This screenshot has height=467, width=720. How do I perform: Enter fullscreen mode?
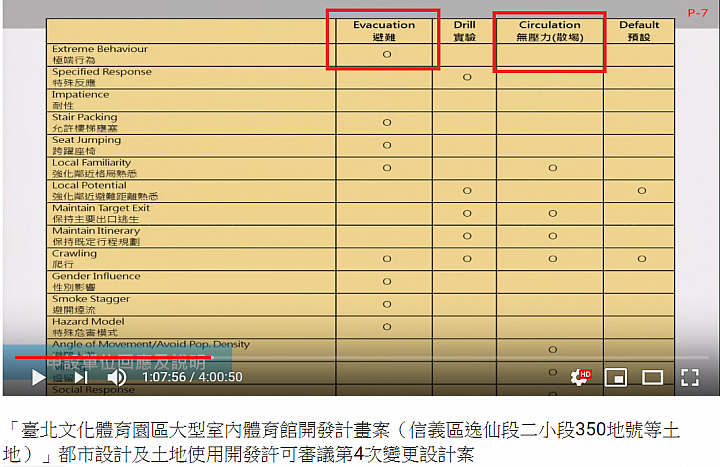click(690, 377)
